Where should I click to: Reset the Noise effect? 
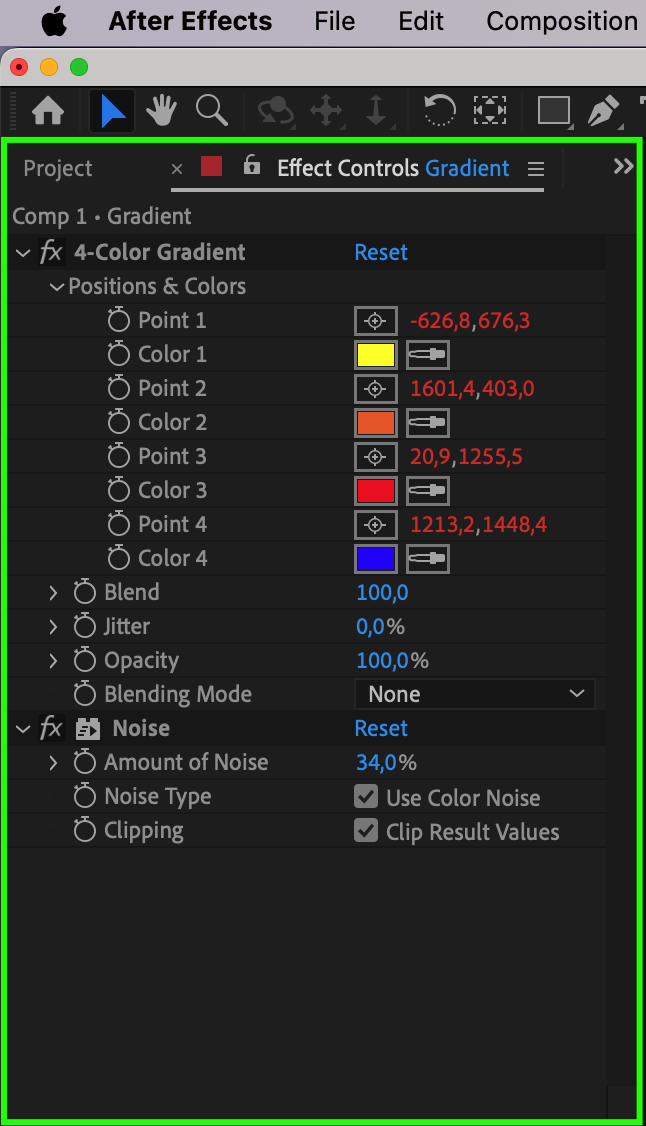381,728
